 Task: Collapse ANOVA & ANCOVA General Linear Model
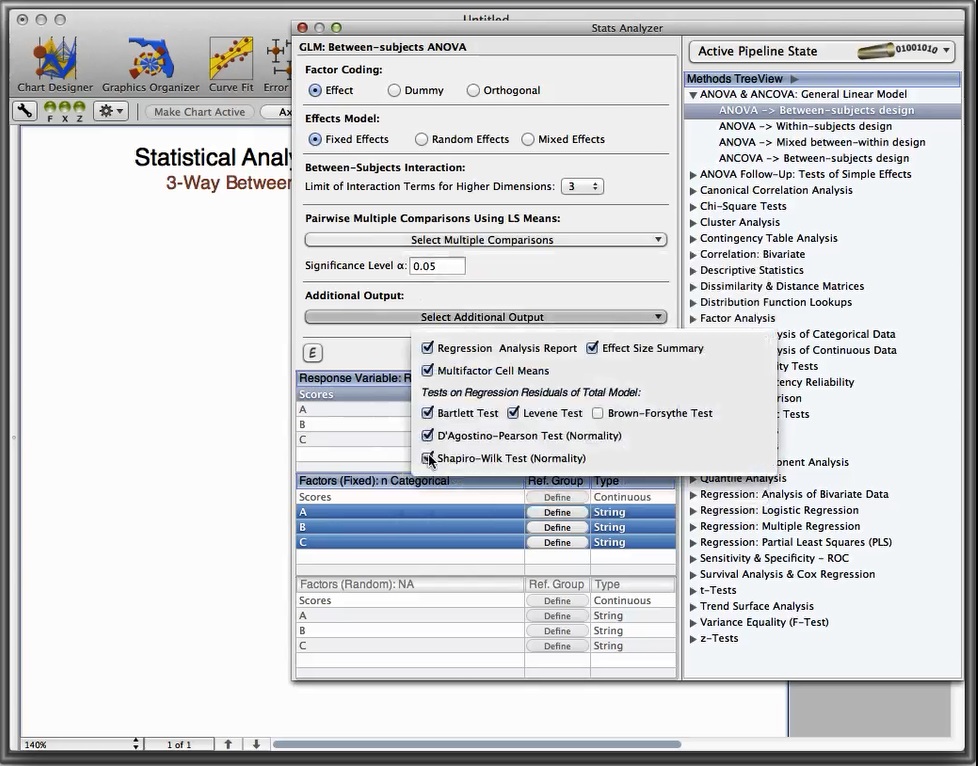pyautogui.click(x=693, y=95)
